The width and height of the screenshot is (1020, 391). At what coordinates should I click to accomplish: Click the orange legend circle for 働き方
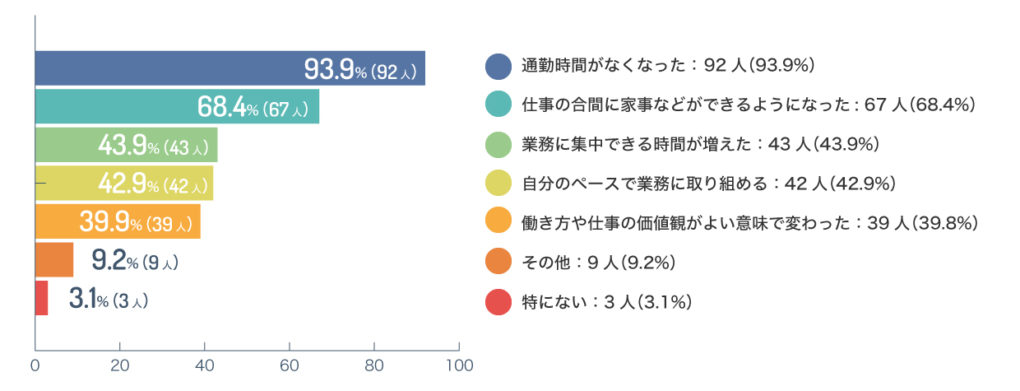tap(499, 223)
